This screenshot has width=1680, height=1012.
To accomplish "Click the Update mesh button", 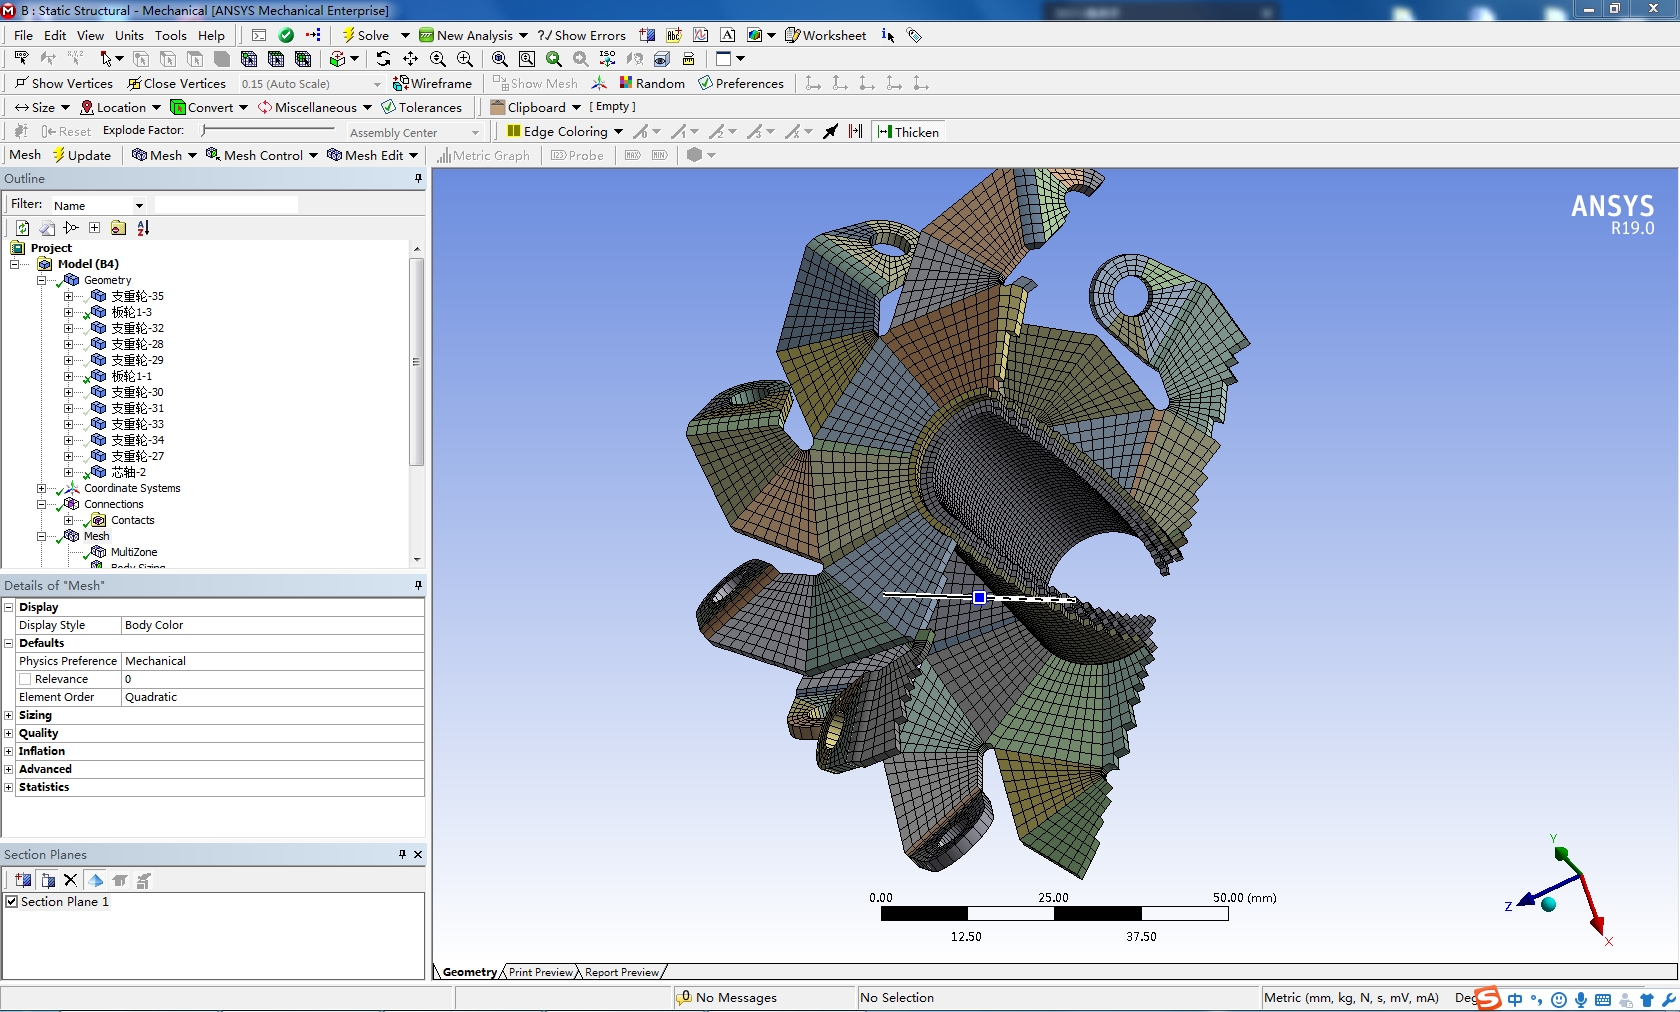I will point(81,156).
